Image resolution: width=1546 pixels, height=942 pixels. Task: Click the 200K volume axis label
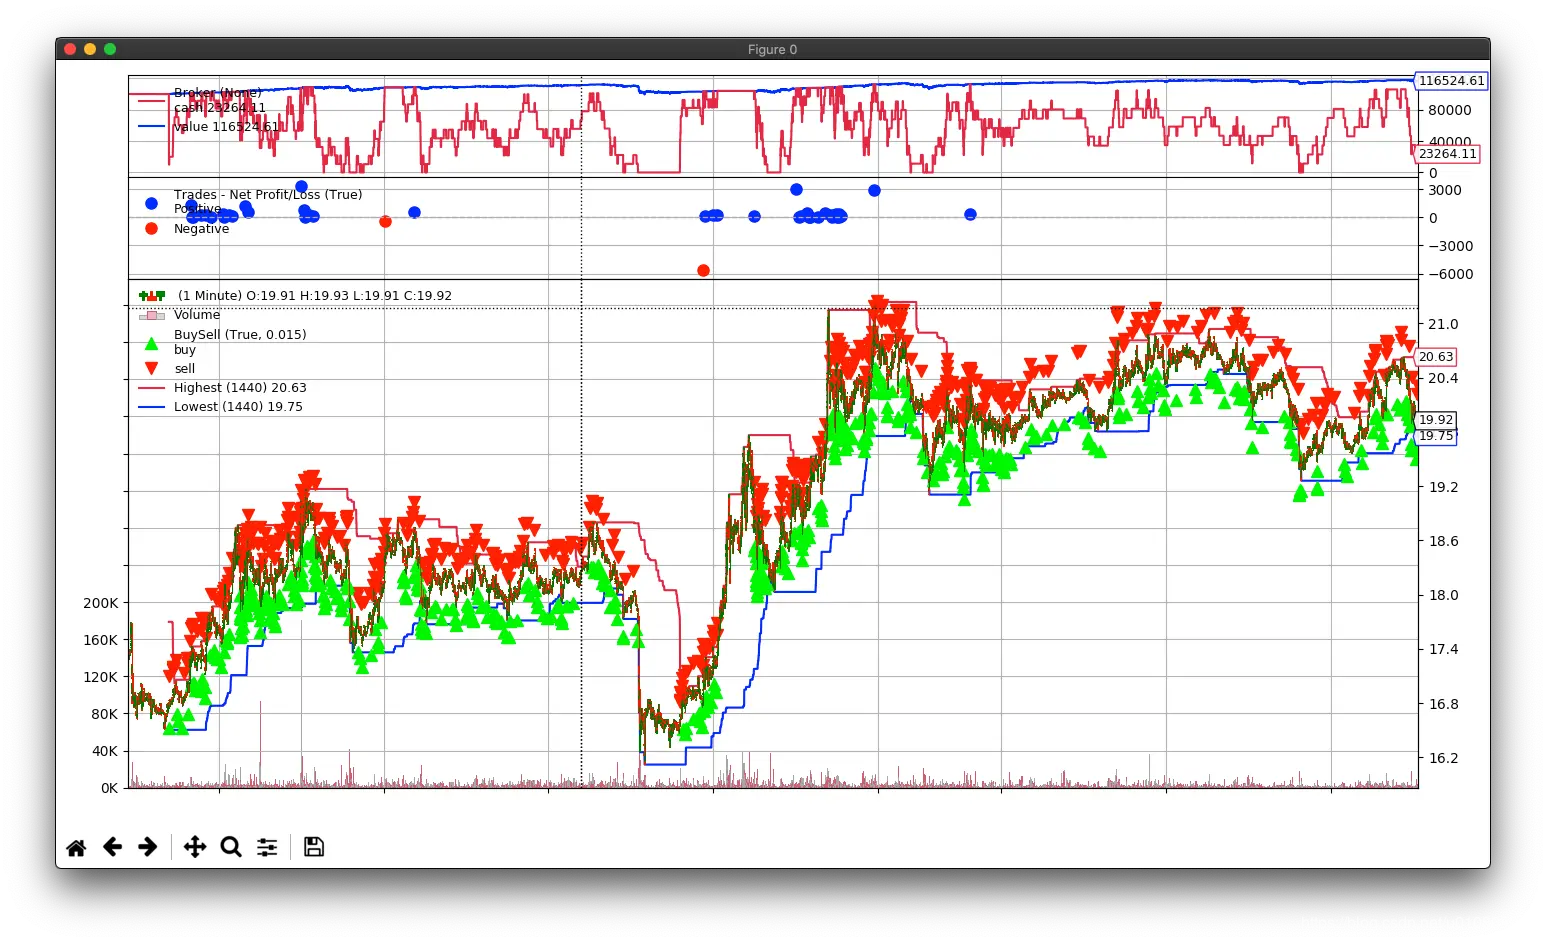100,603
